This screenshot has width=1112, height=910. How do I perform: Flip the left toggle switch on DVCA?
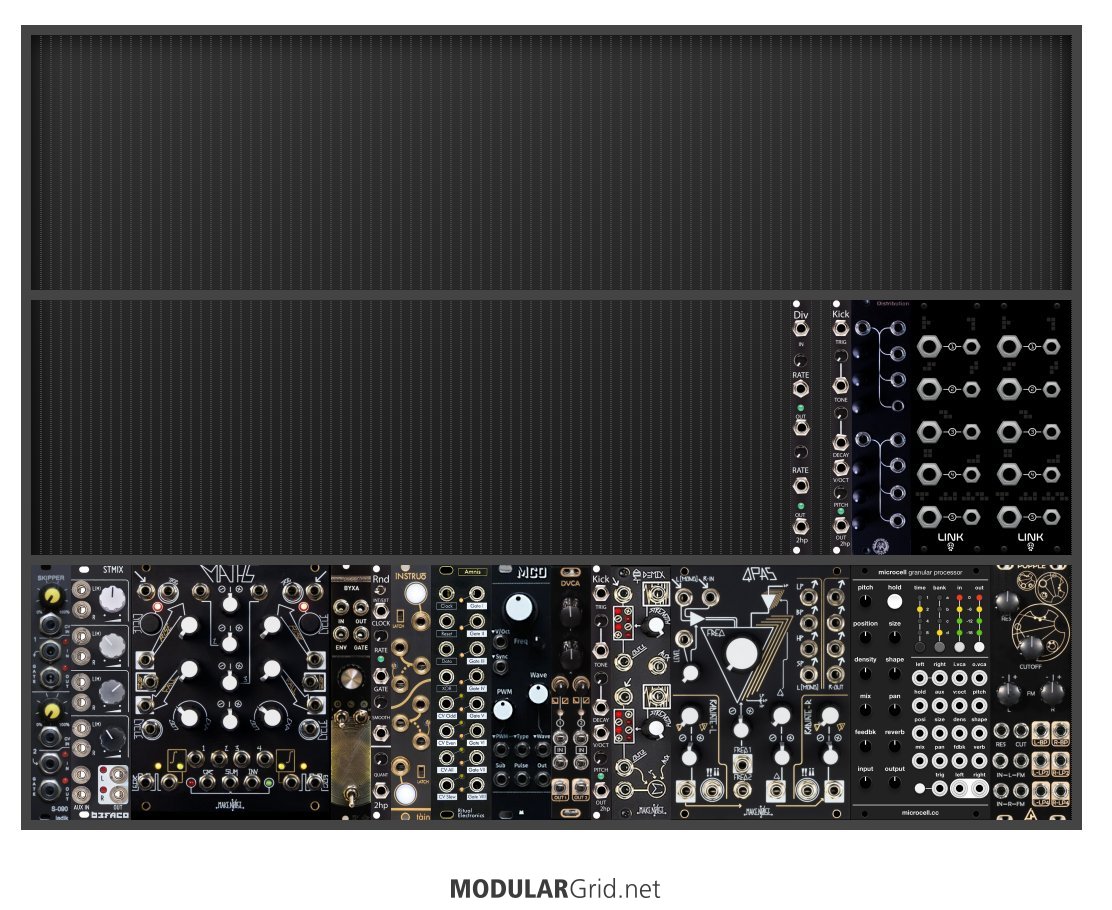click(x=560, y=684)
